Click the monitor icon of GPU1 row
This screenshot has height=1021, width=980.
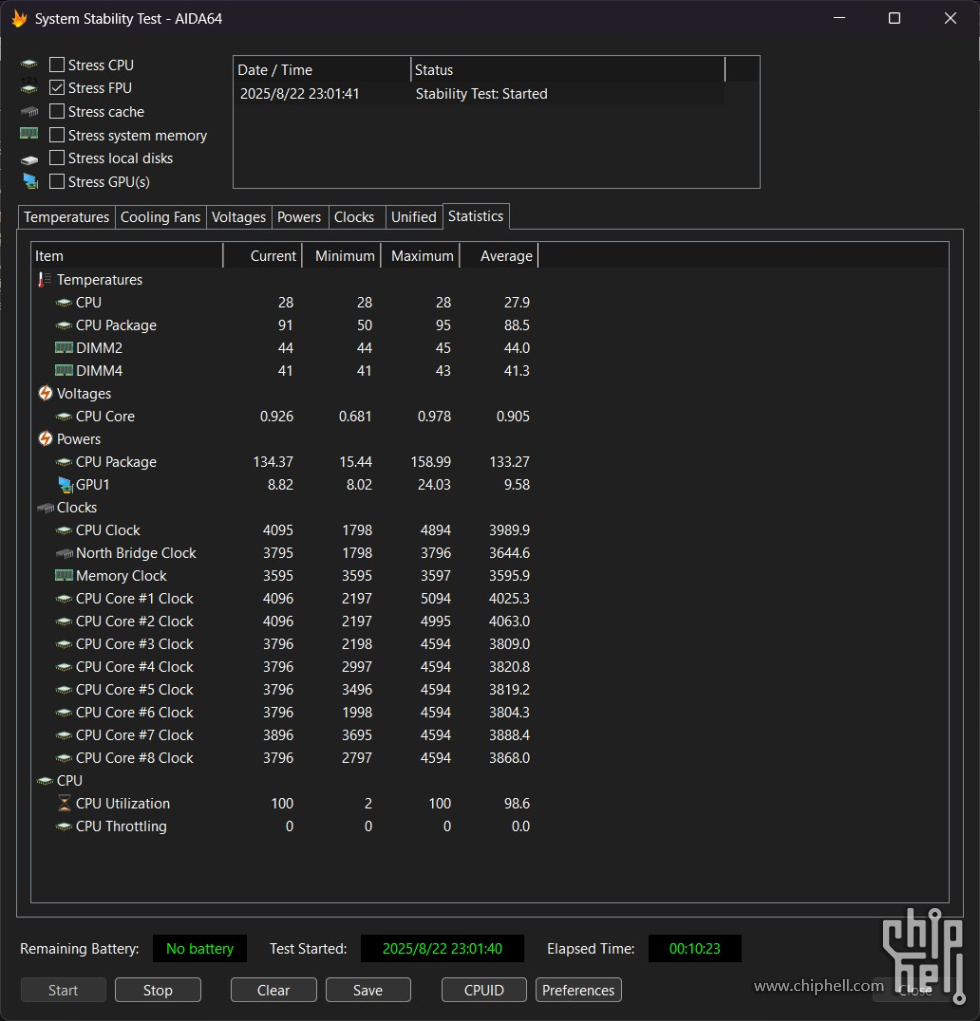click(x=65, y=484)
